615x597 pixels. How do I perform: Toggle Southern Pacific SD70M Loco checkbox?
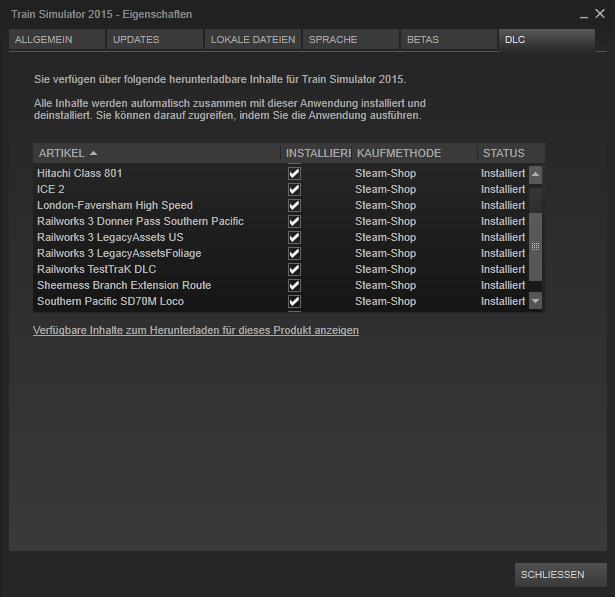pos(295,301)
